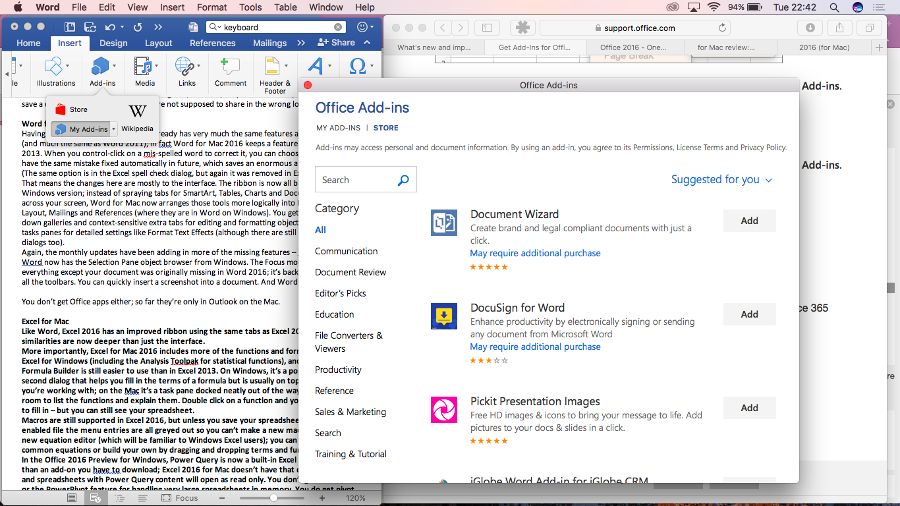
Task: Open the Wi-Fi menu bar icon
Action: [x=713, y=7]
